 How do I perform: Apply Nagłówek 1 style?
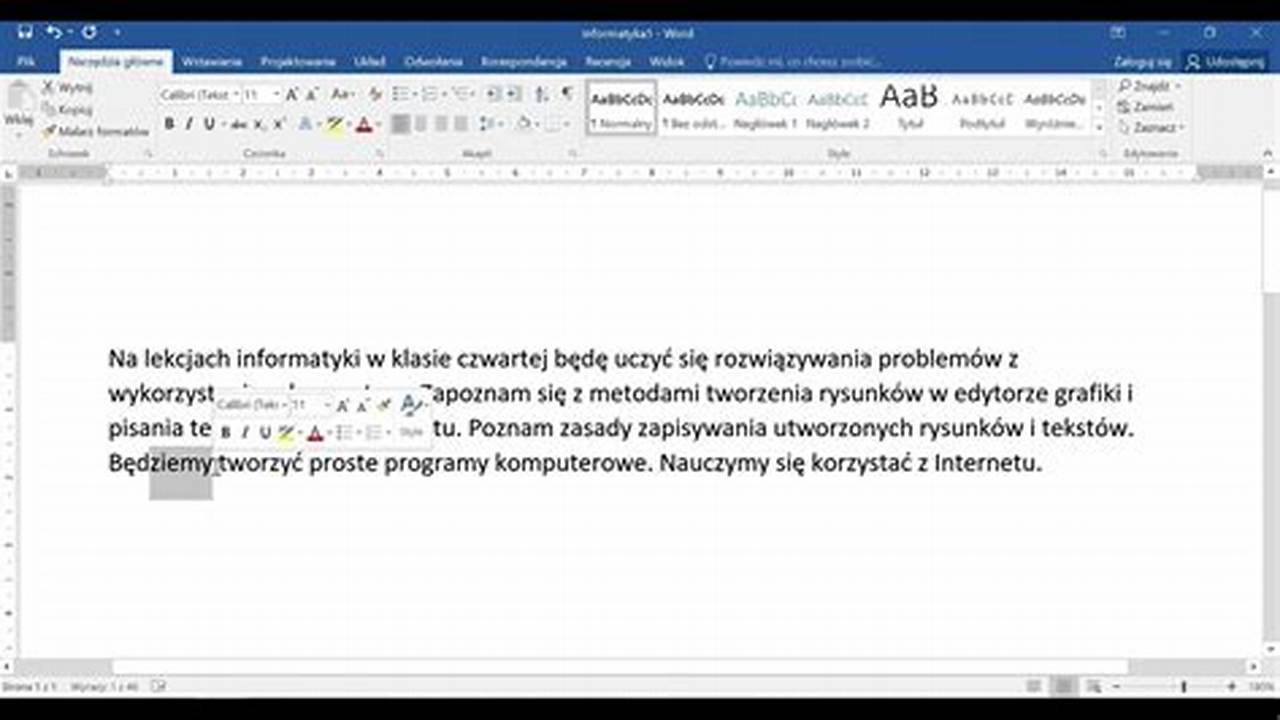pos(765,108)
